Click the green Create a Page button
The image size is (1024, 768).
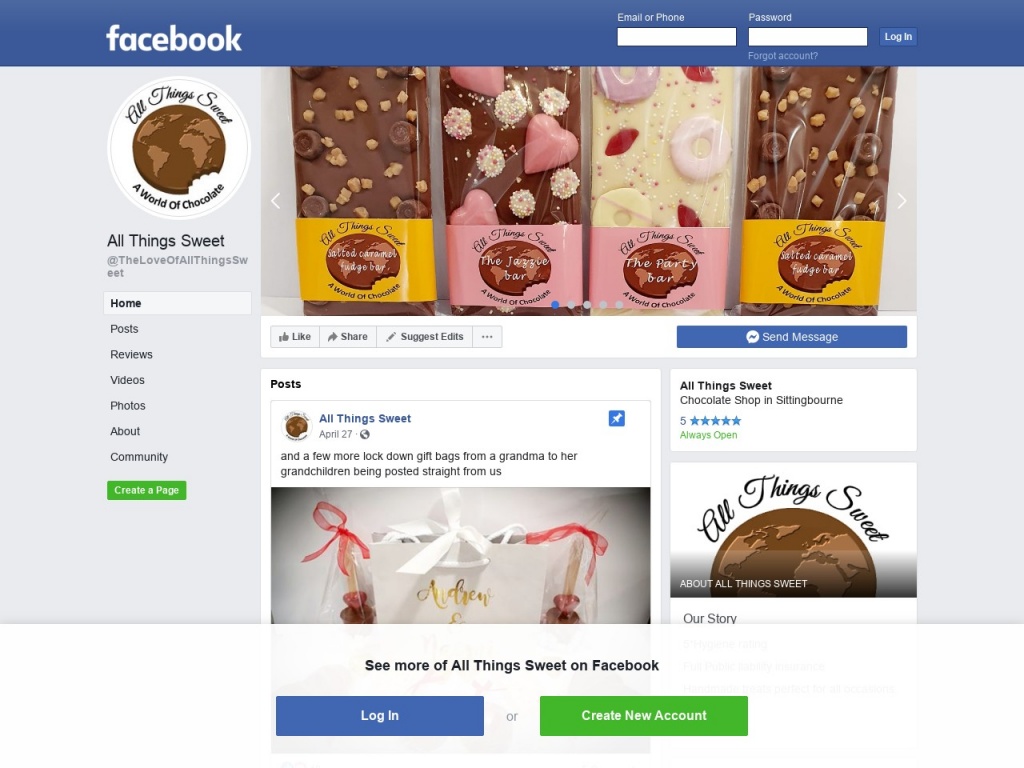coord(147,490)
